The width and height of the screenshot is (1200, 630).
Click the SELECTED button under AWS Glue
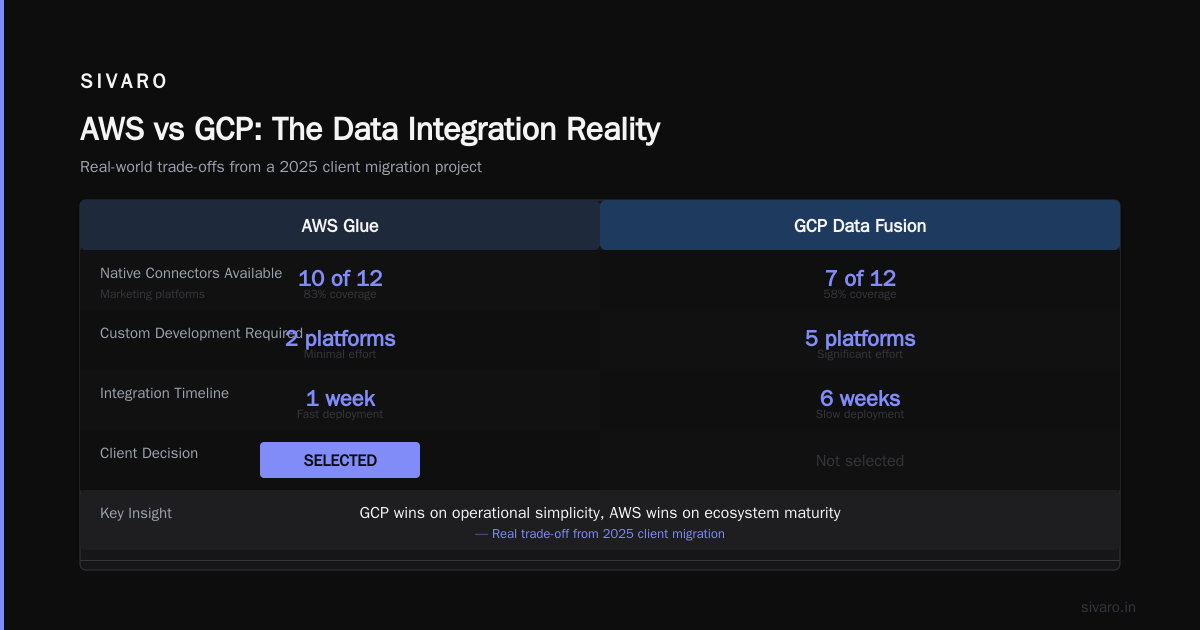pyautogui.click(x=340, y=460)
